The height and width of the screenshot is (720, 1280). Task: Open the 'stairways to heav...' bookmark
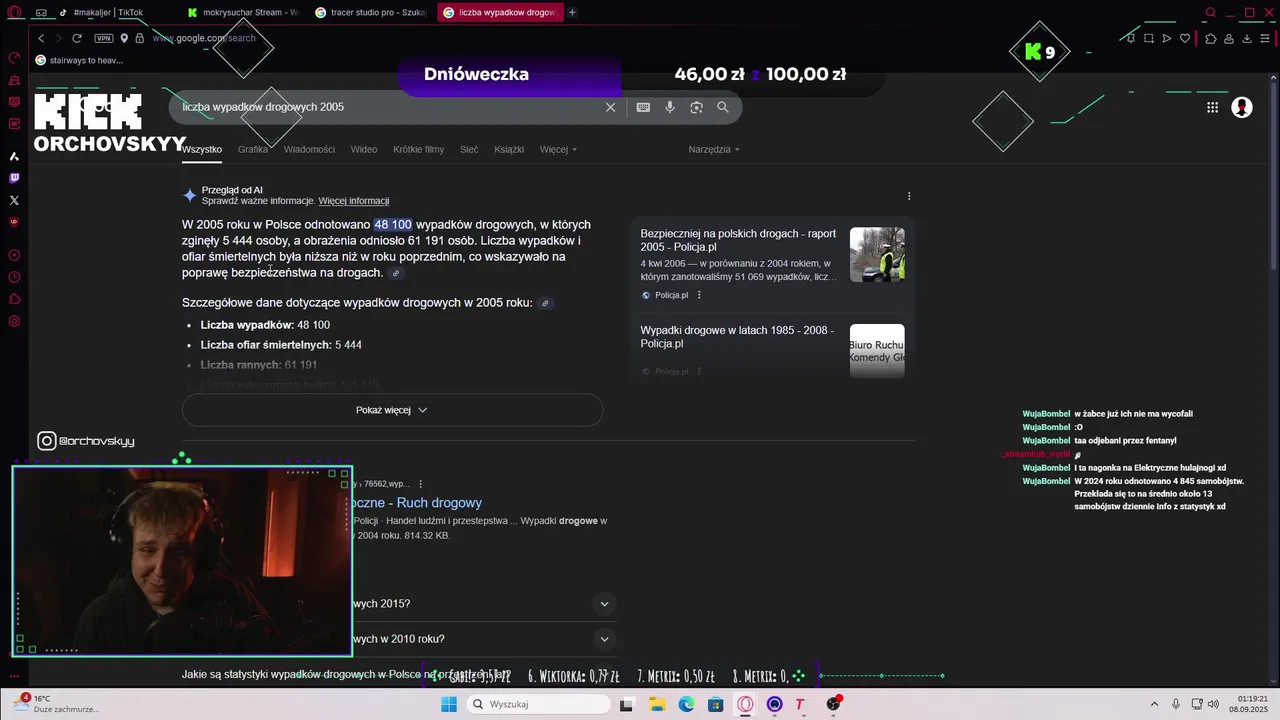(79, 60)
